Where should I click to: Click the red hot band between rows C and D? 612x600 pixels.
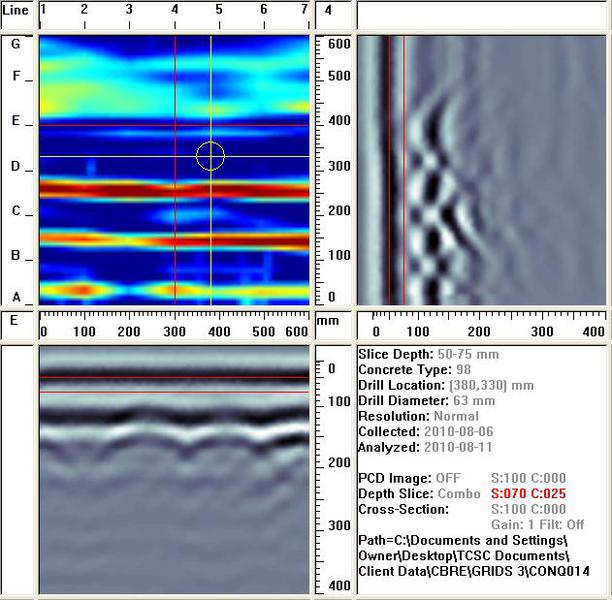tap(174, 190)
